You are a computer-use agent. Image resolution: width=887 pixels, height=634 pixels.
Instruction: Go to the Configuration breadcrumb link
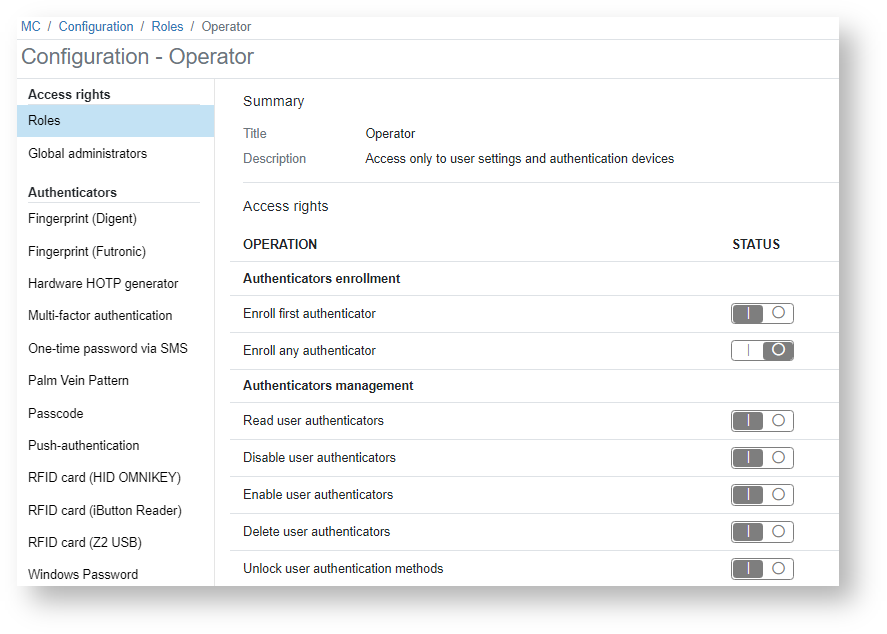click(x=96, y=27)
